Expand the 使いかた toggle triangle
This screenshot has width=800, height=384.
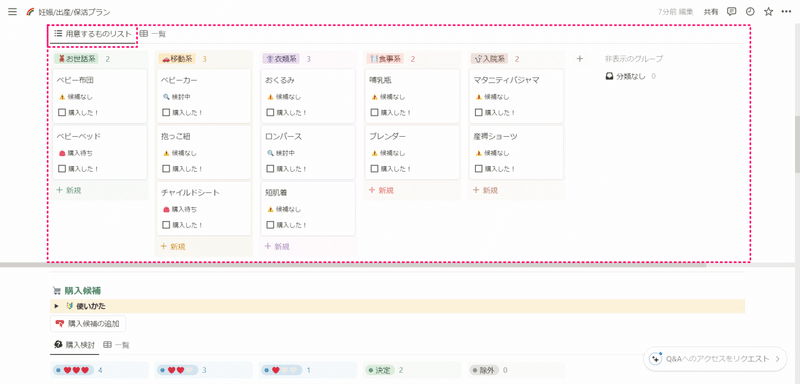click(57, 306)
